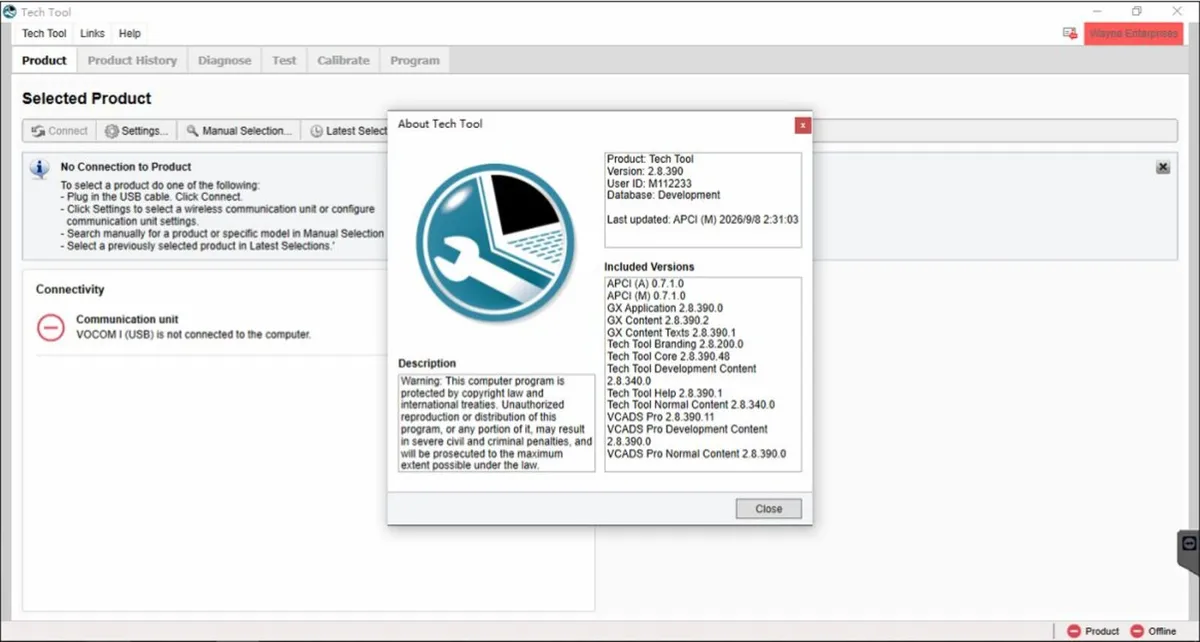This screenshot has width=1200, height=642.
Task: Click the User ID: M112233 line
Action: click(x=648, y=183)
